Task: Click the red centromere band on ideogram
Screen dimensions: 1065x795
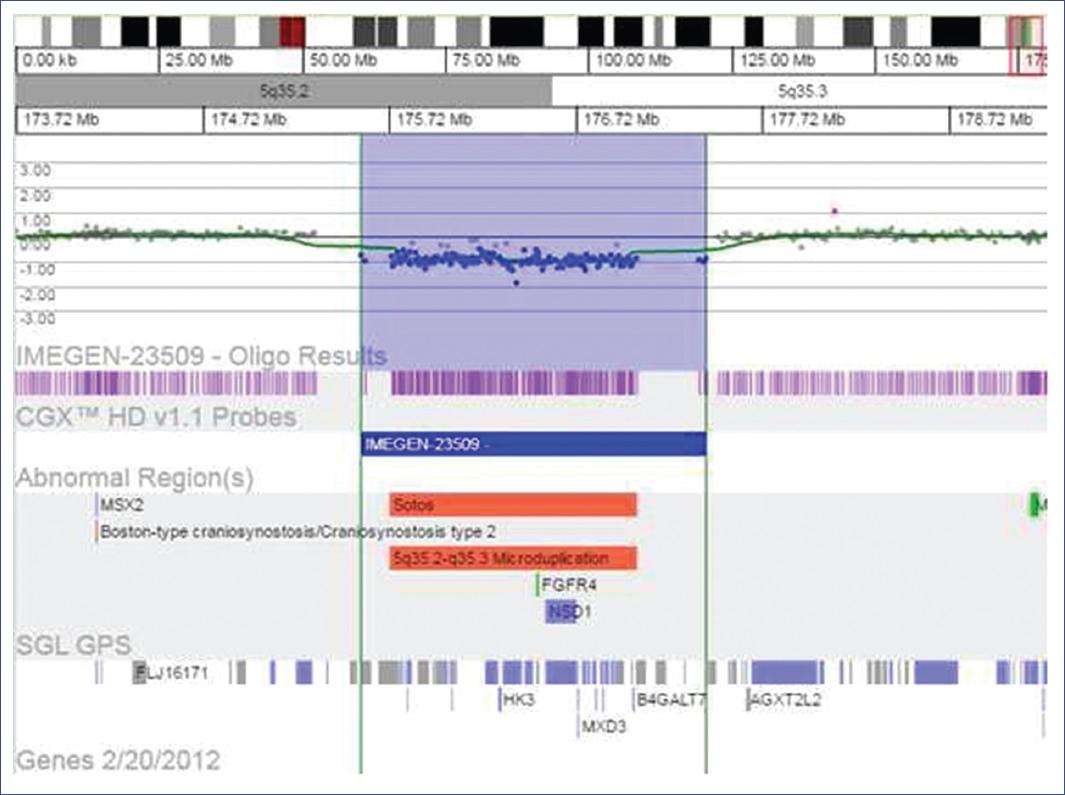Action: pyautogui.click(x=291, y=32)
